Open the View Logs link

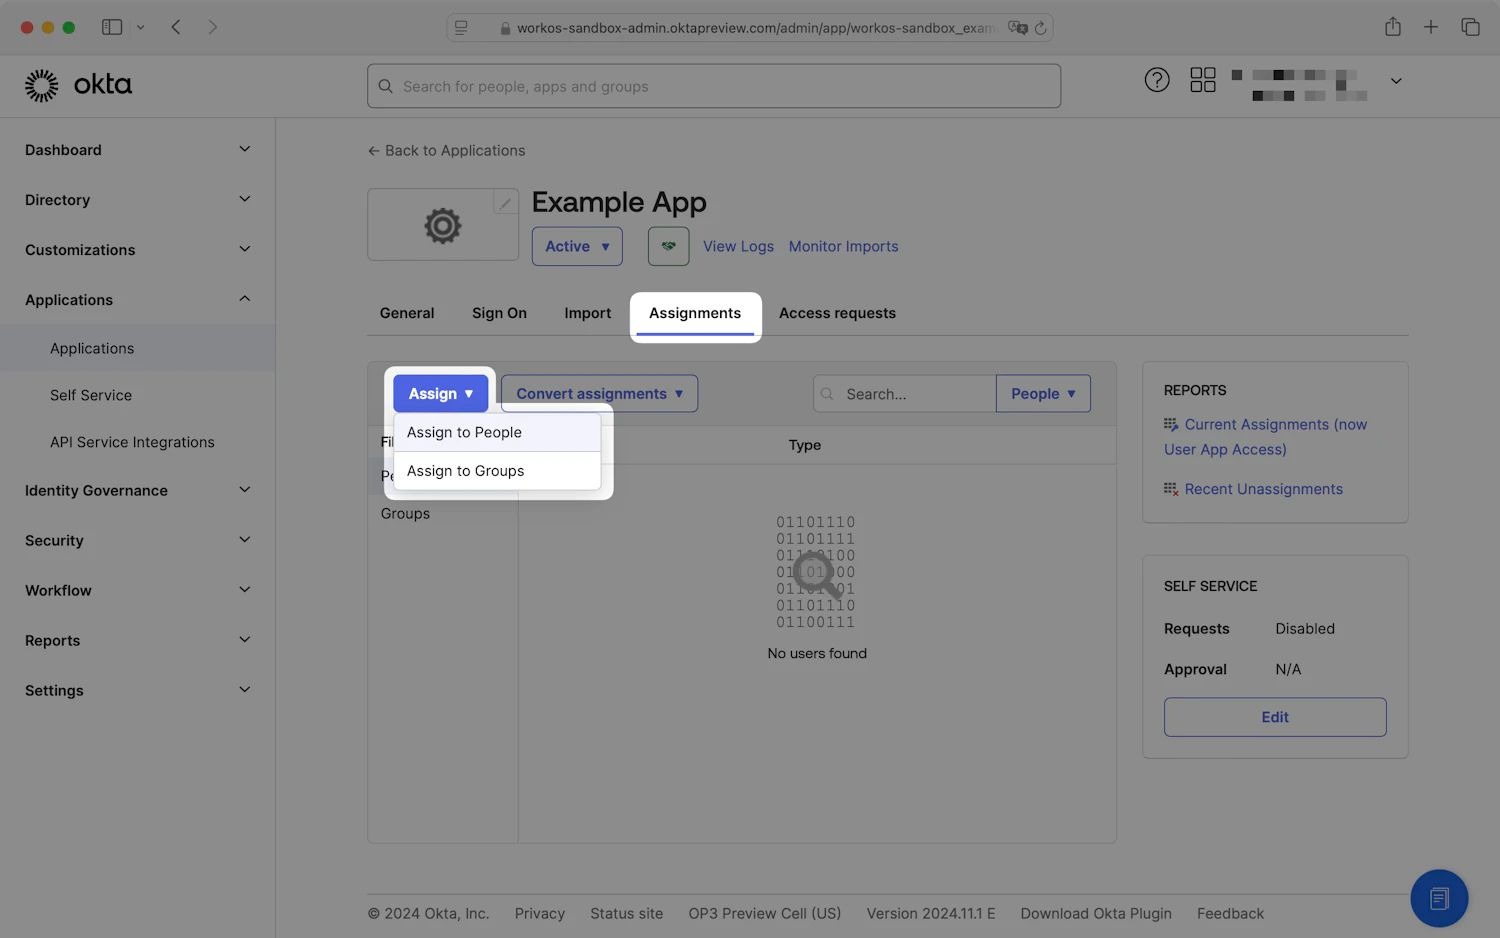tap(738, 246)
